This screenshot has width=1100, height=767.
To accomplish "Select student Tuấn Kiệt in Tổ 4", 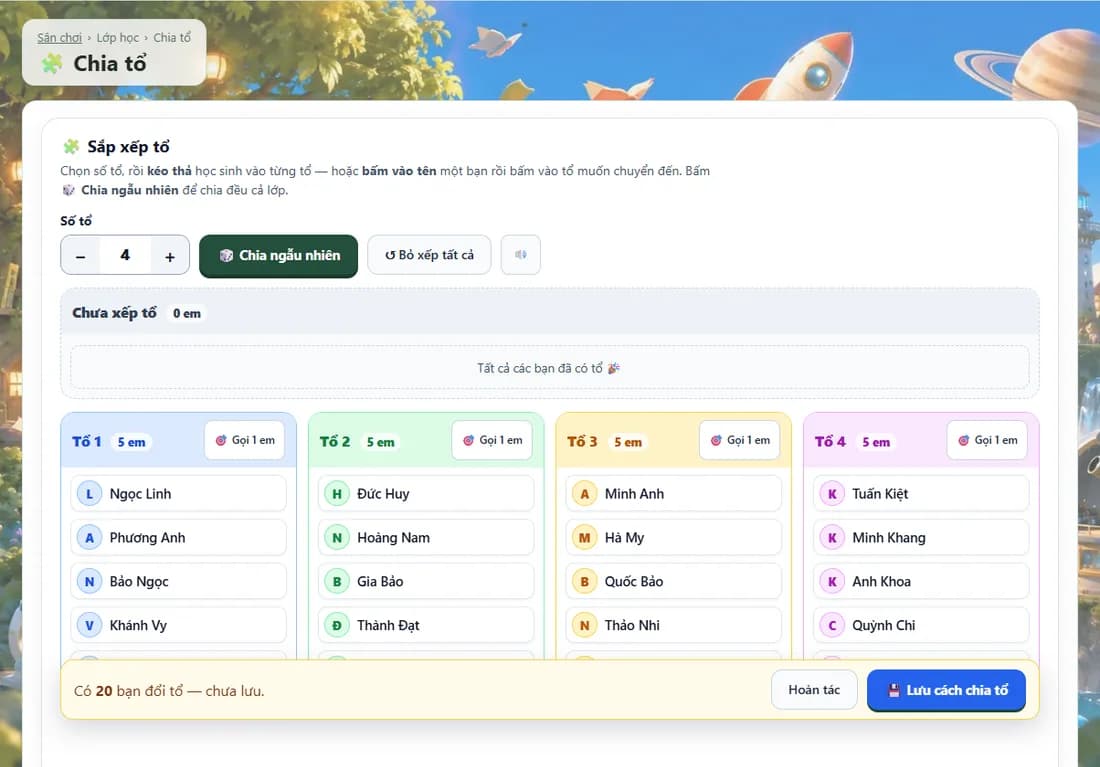I will (x=921, y=494).
